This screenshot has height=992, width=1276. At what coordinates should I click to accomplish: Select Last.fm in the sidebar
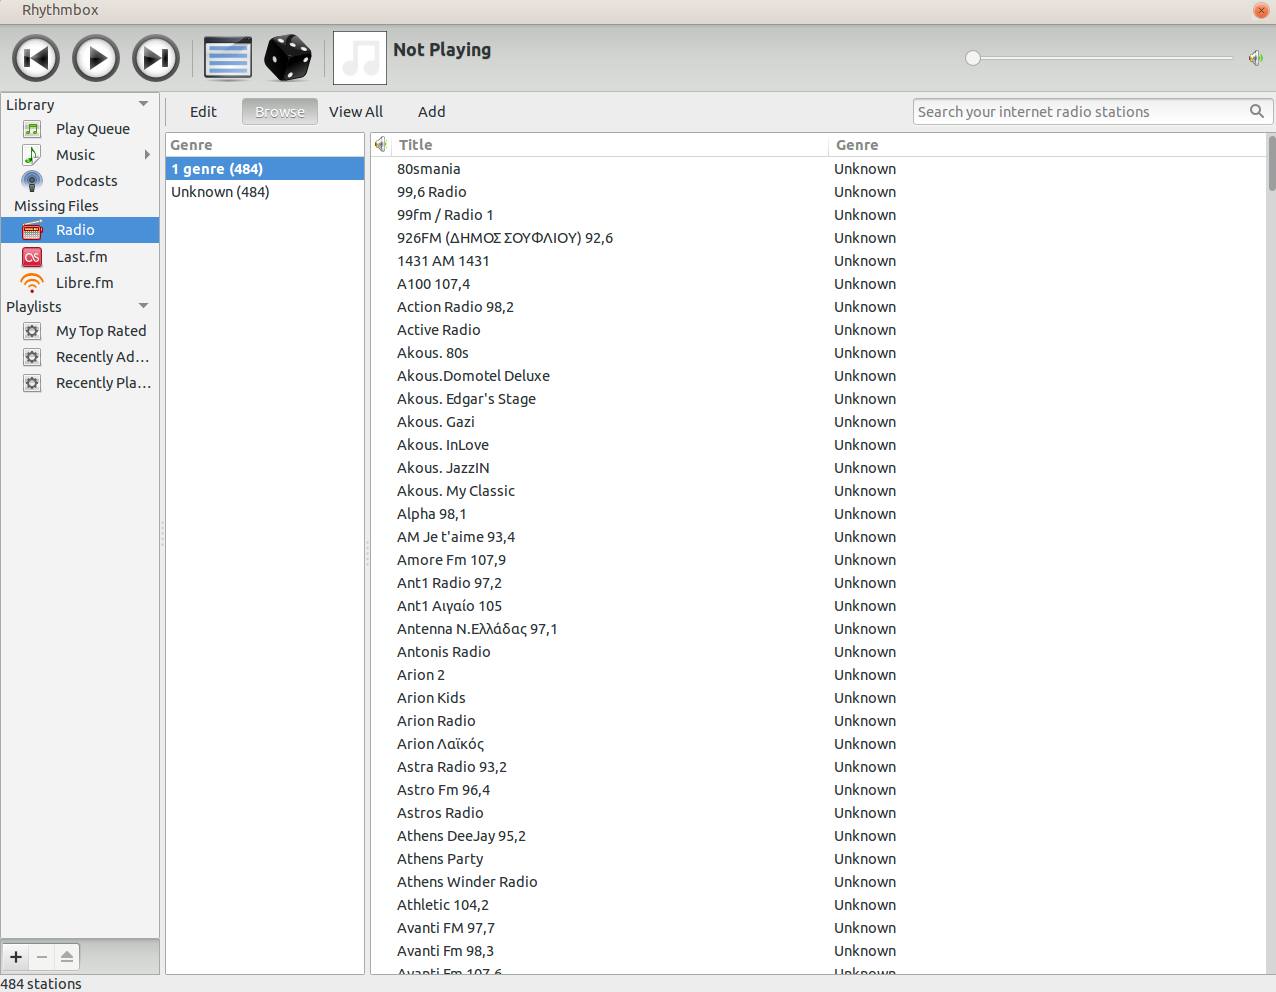(81, 257)
